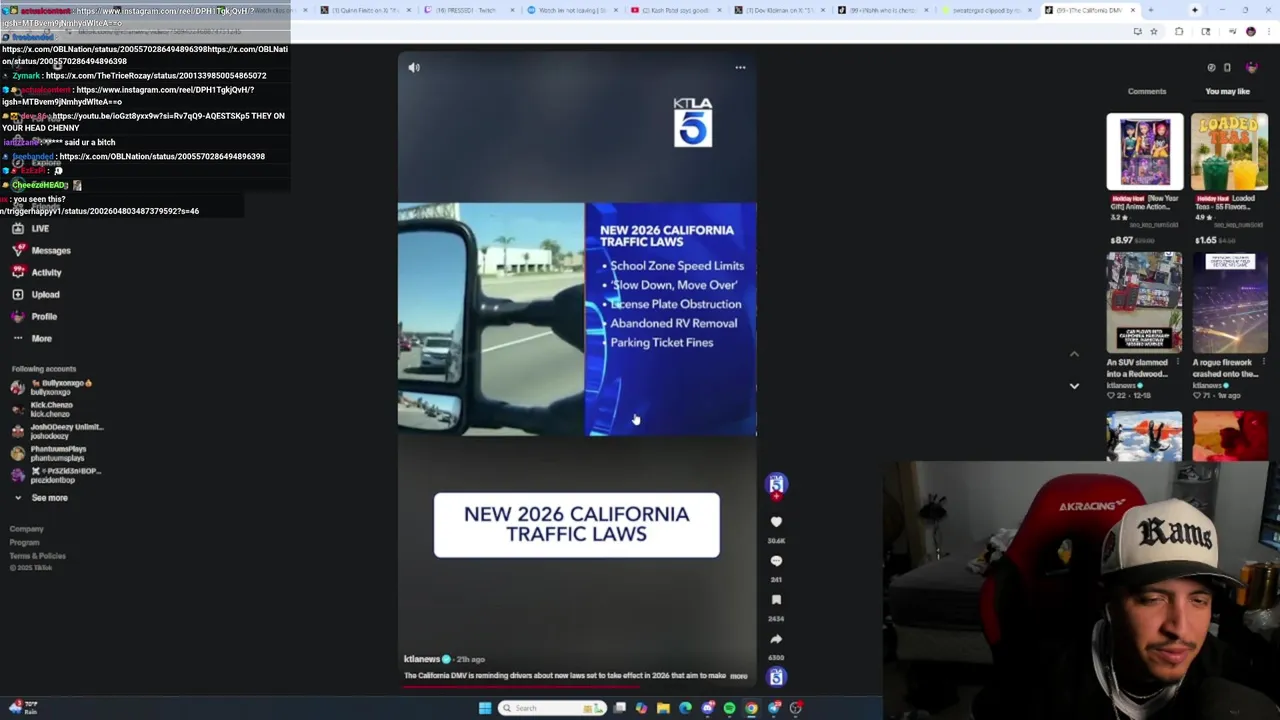Open a new browser tab with plus

(1150, 10)
